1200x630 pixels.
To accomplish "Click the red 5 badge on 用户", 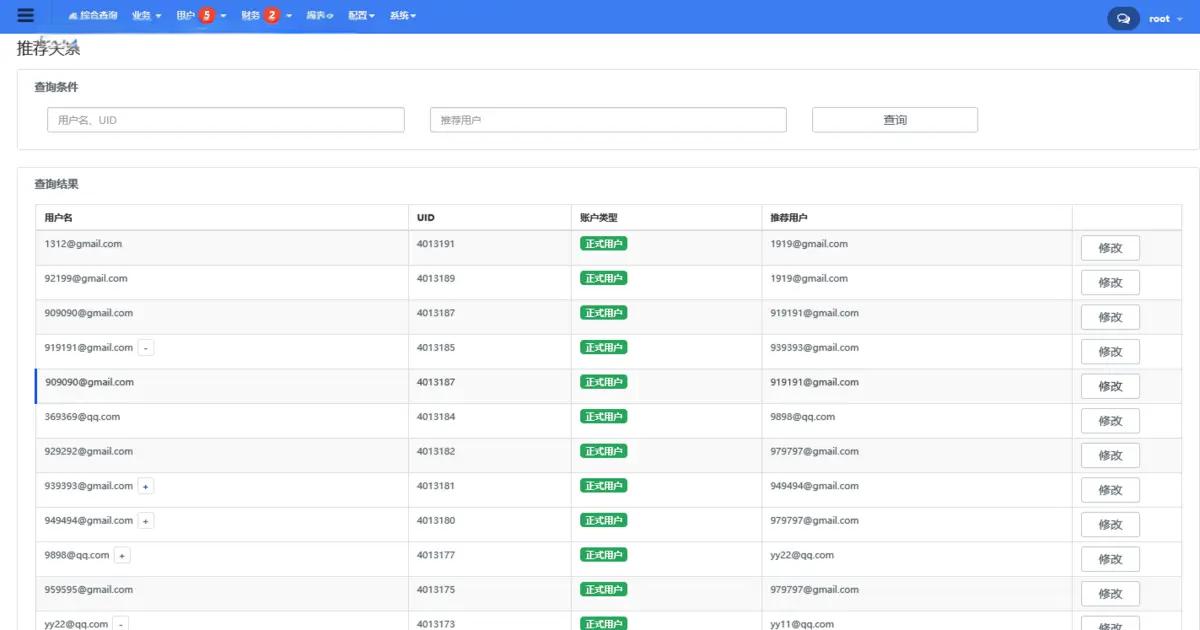I will (207, 16).
